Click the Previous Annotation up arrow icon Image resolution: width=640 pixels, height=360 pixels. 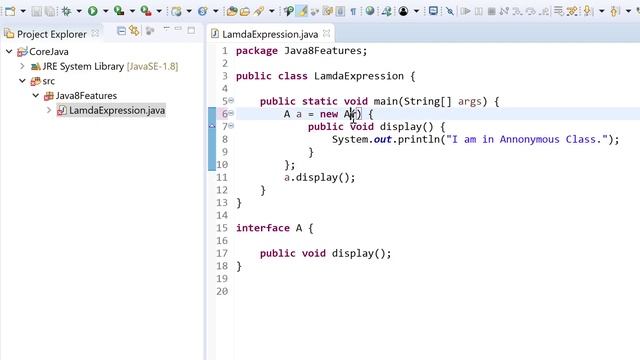point(614,11)
